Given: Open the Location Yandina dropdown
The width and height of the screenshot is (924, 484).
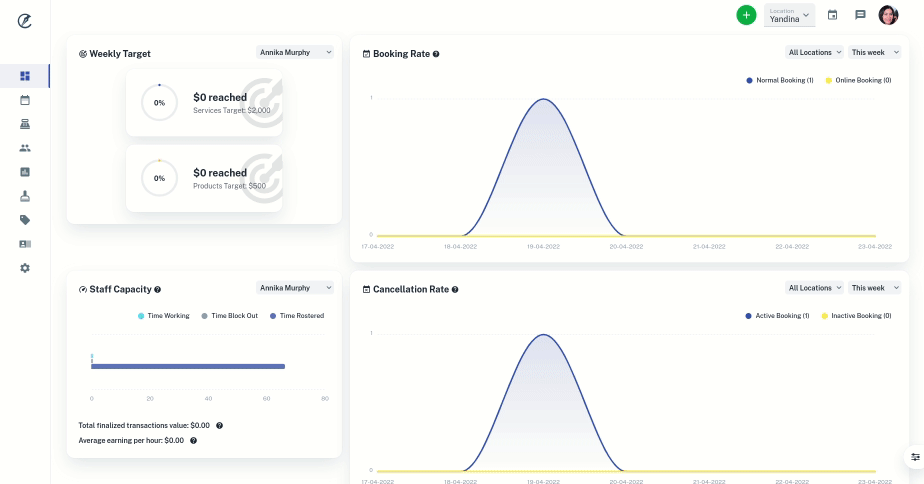Looking at the screenshot, I should point(789,15).
